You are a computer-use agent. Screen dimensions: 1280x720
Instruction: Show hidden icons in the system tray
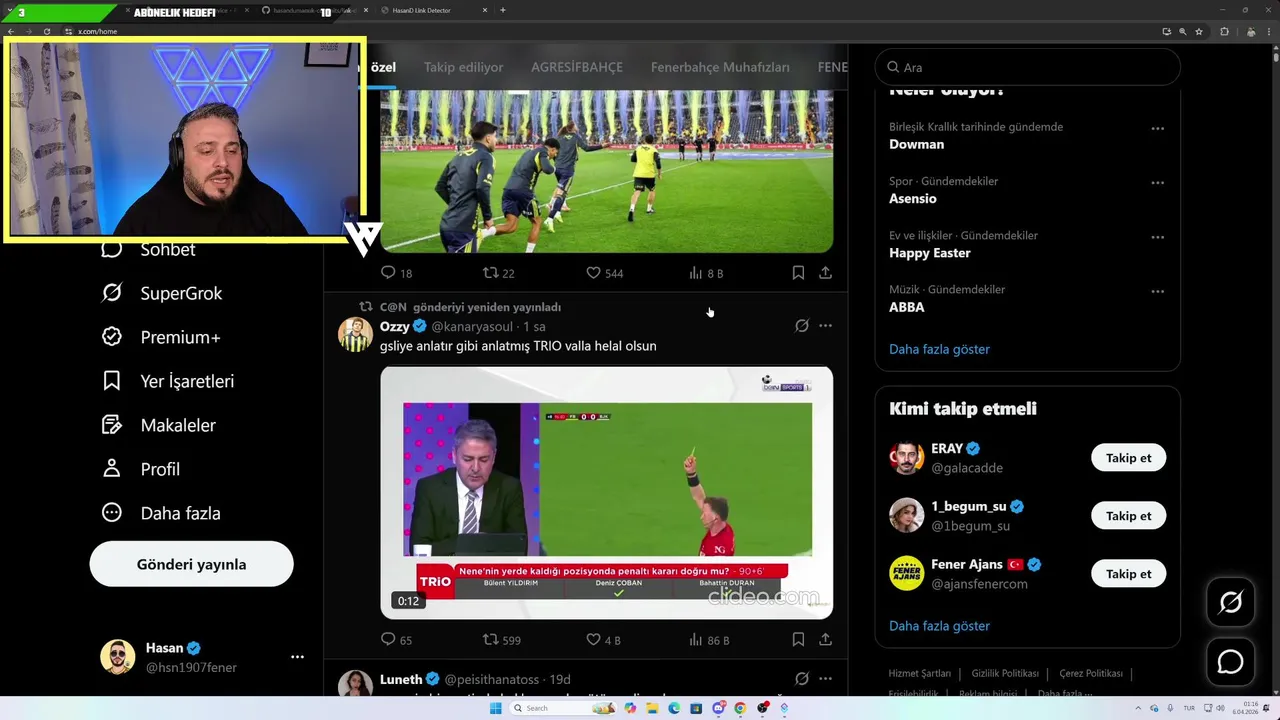coord(1138,708)
